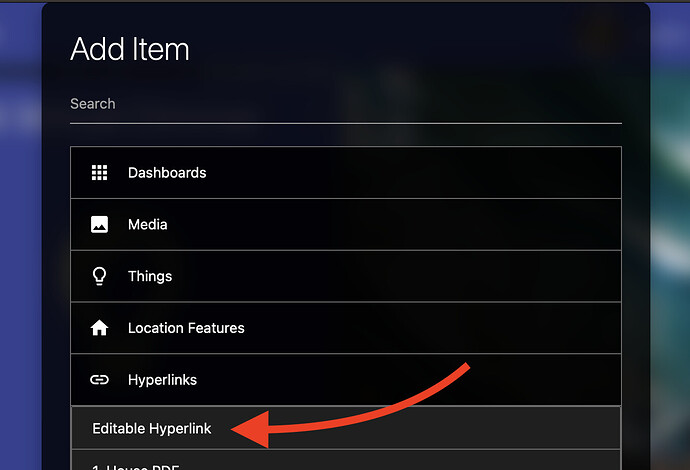Choose the partially visible House PDF item
Viewport: 690px width, 470px height.
tap(346, 460)
